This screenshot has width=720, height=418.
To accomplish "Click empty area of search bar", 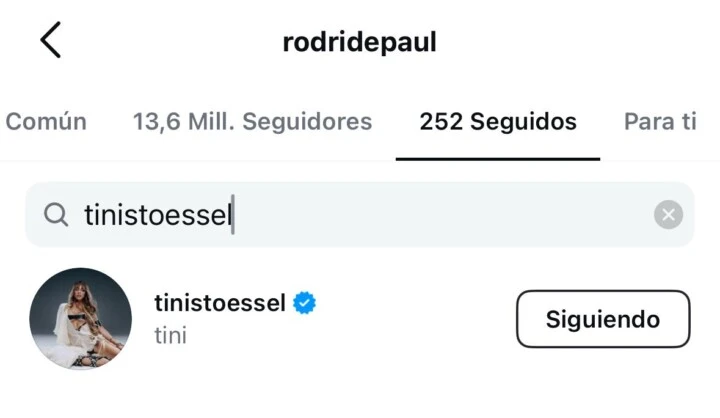I will pyautogui.click(x=441, y=215).
